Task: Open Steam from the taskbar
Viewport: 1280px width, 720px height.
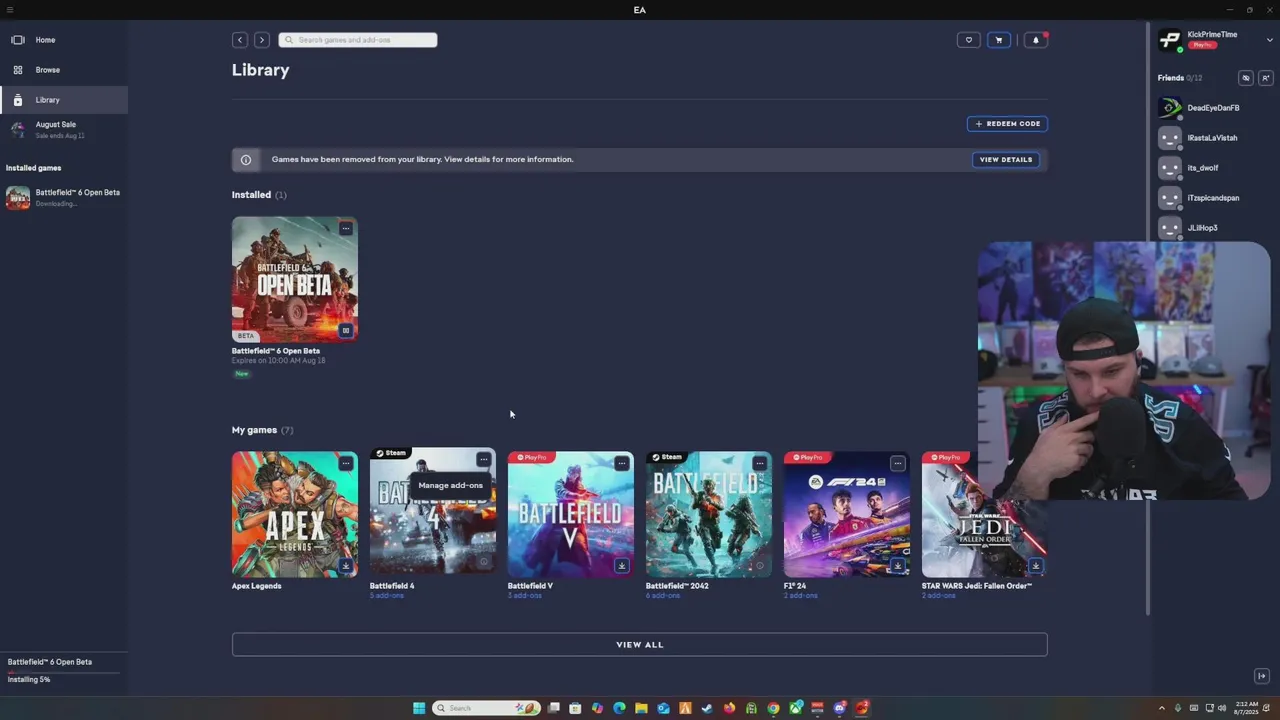Action: [707, 708]
